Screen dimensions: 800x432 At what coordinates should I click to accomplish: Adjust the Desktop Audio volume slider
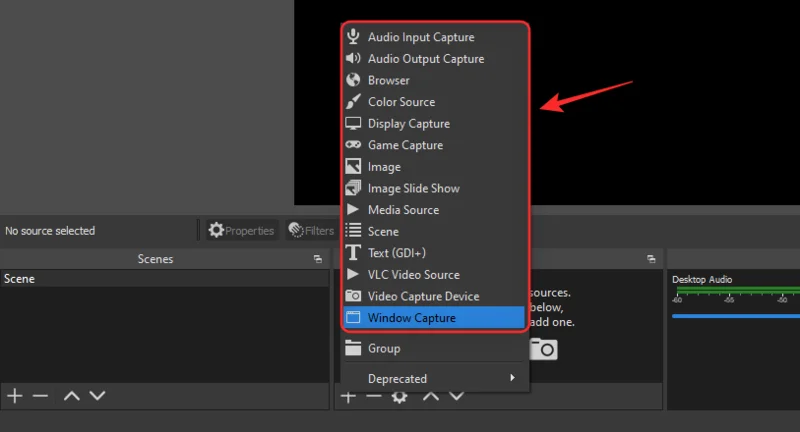[x=735, y=316]
